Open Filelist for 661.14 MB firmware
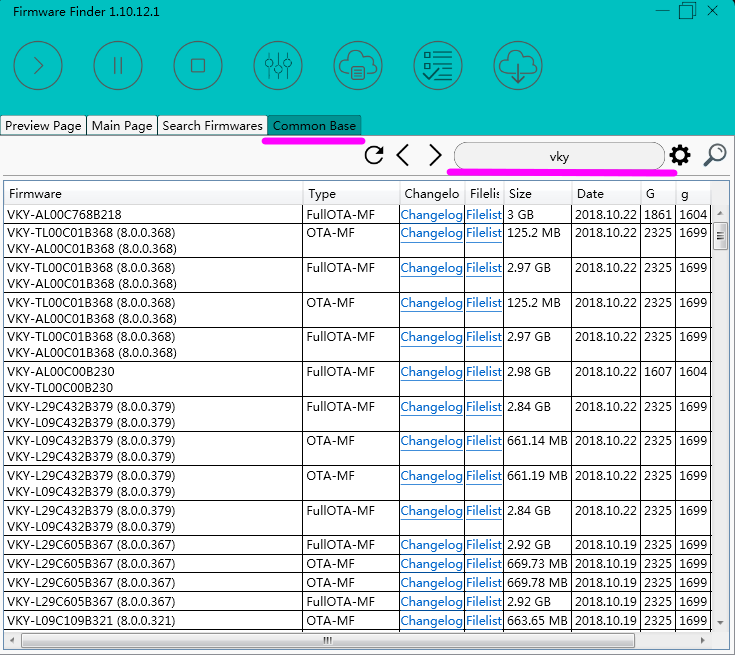The image size is (735, 655). coord(484,441)
